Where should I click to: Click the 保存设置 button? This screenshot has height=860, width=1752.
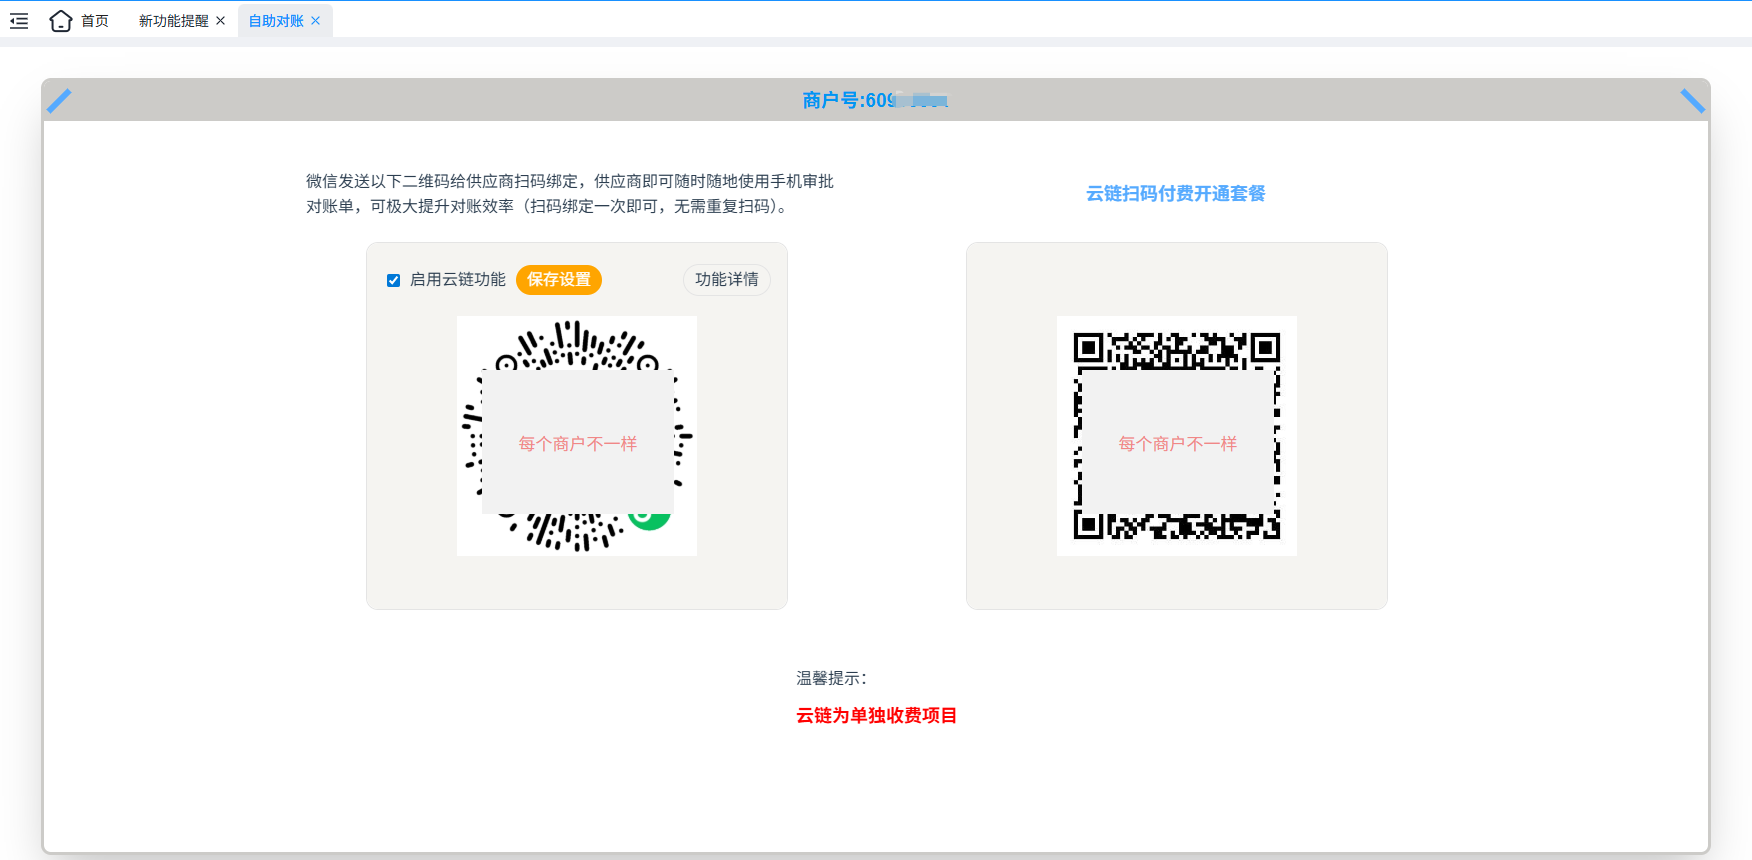(x=559, y=280)
